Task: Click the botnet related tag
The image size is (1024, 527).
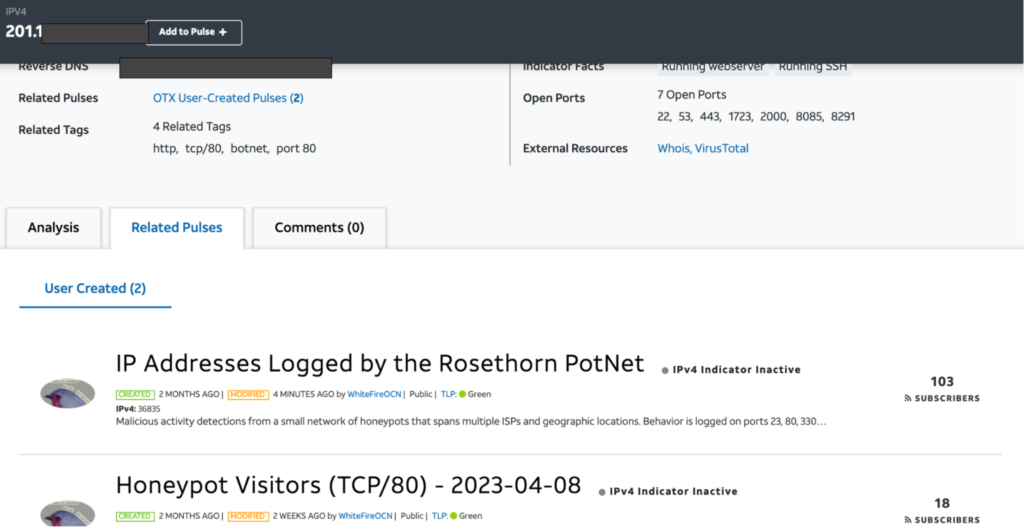Action: click(x=249, y=148)
